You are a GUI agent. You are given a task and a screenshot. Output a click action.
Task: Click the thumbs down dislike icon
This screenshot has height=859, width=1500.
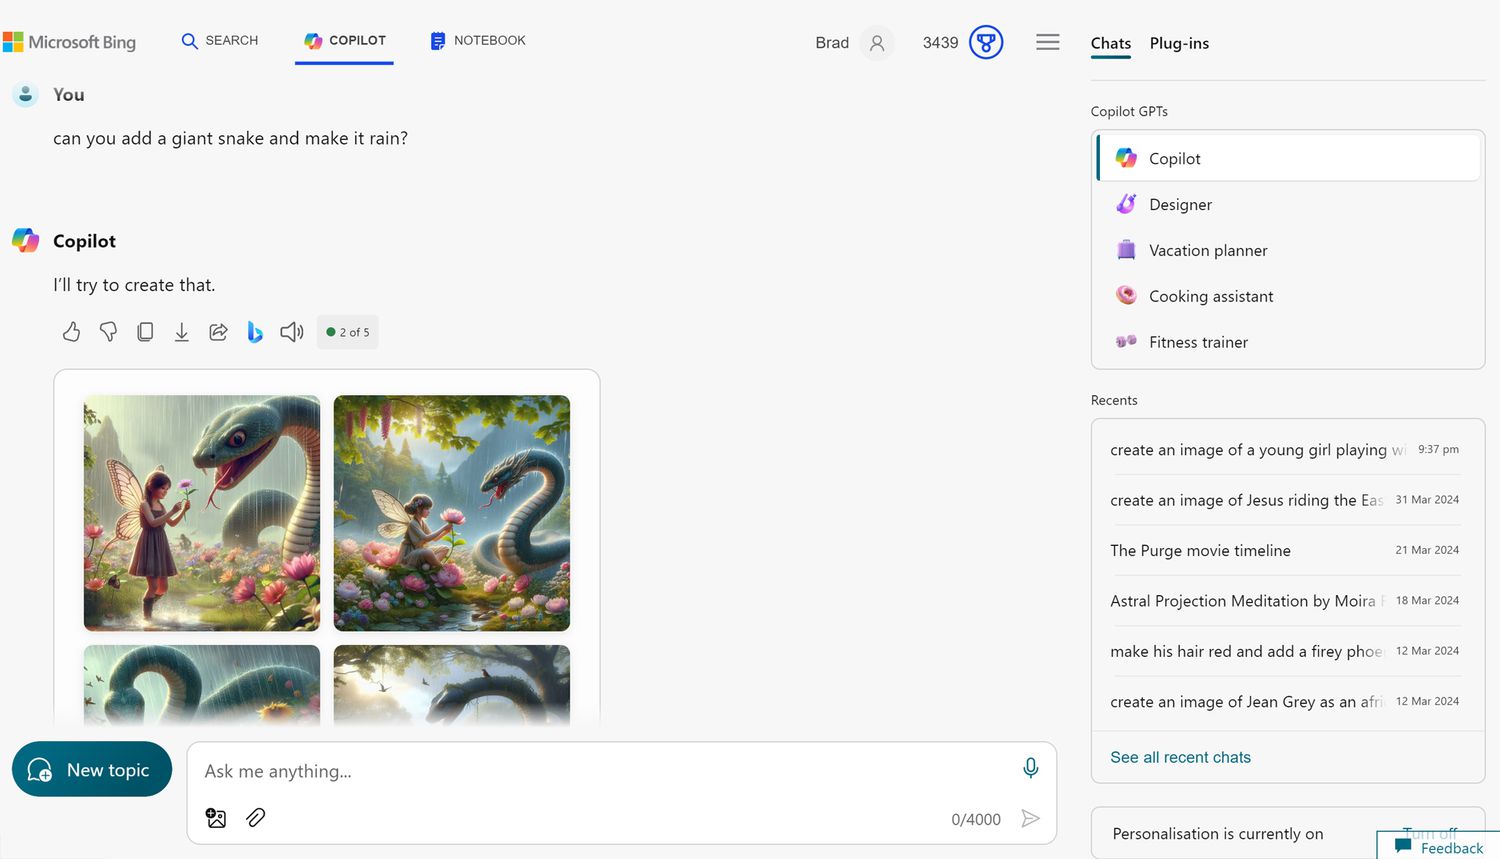[x=108, y=332]
